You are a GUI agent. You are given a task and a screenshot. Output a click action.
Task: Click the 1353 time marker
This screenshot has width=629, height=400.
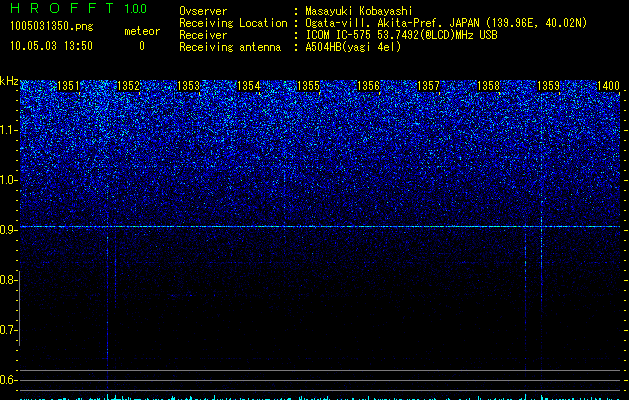pos(189,86)
